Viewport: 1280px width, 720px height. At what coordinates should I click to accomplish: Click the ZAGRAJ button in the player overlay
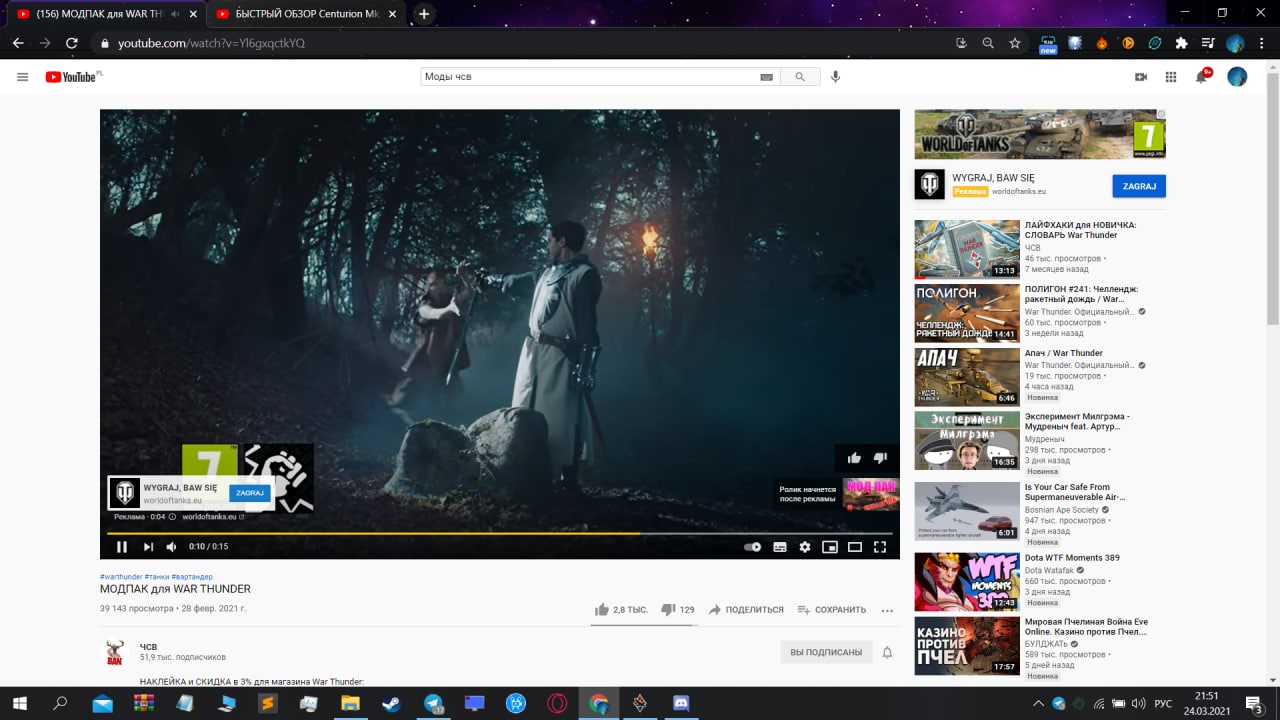(250, 493)
